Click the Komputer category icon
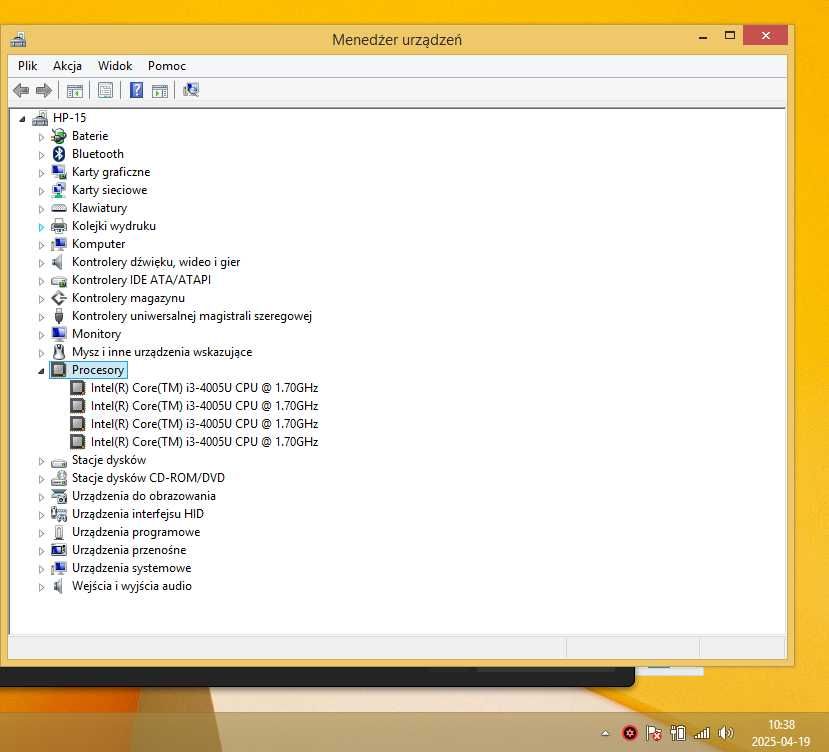829x752 pixels. tap(59, 244)
